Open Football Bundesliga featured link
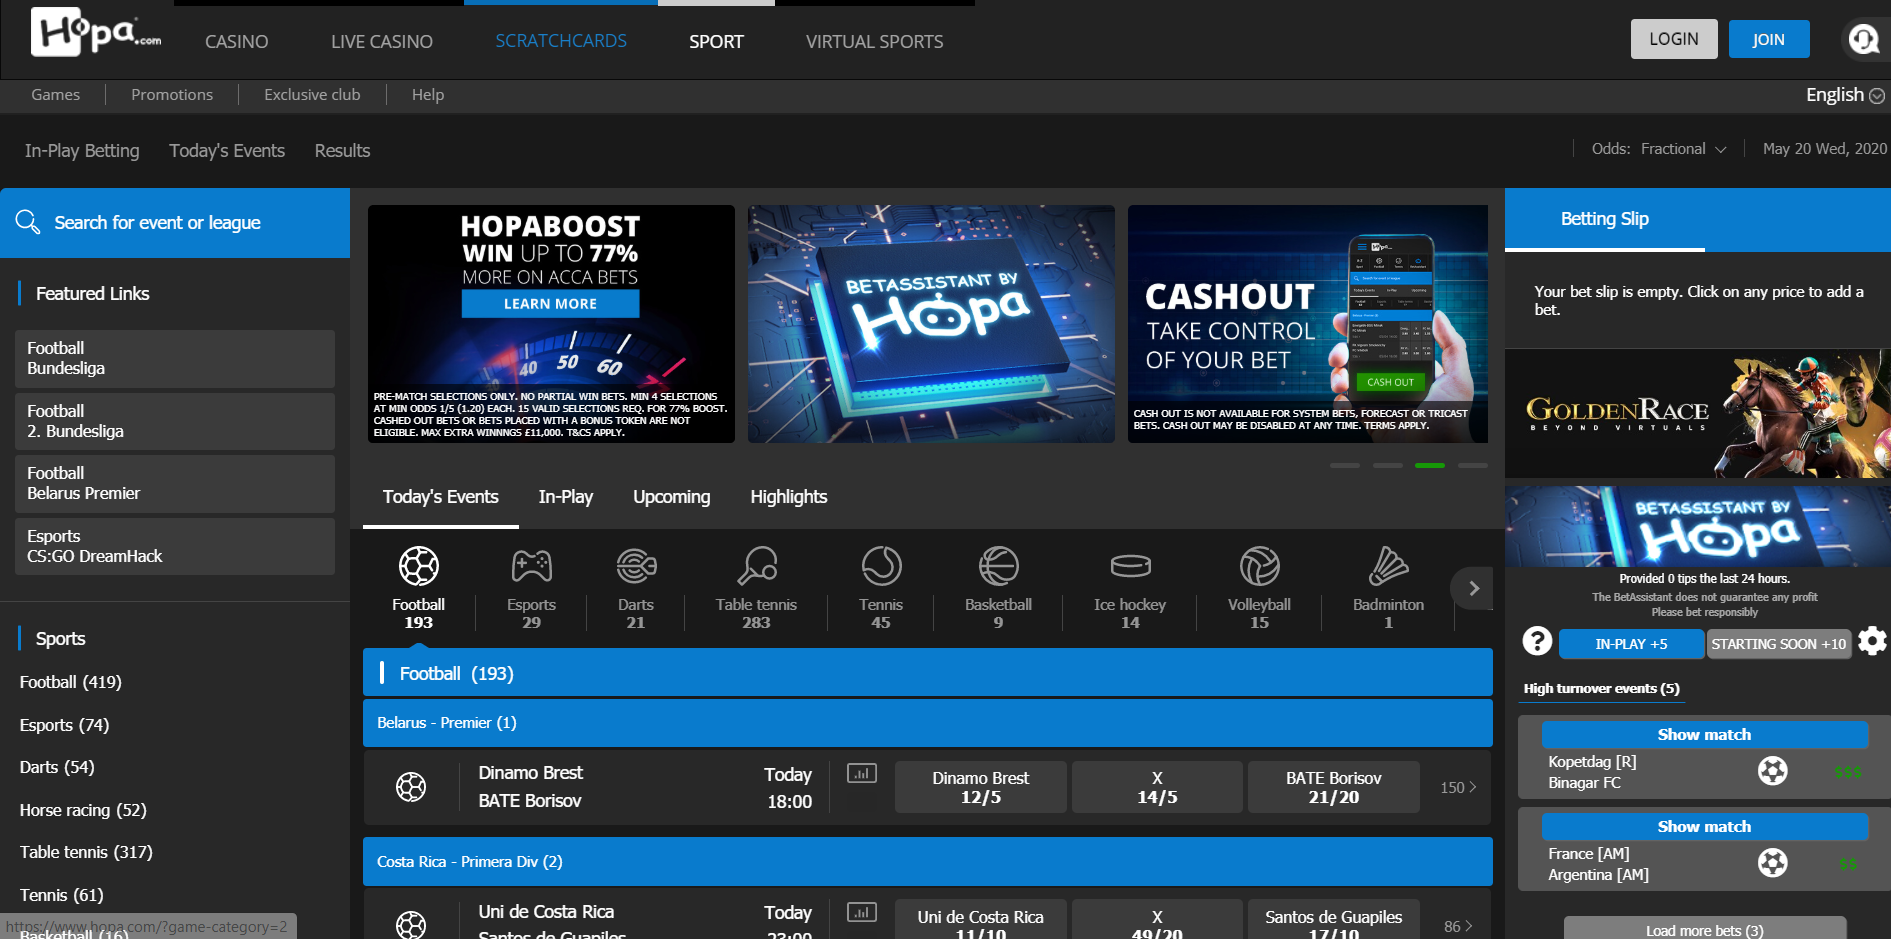Viewport: 1891px width, 939px height. point(175,359)
